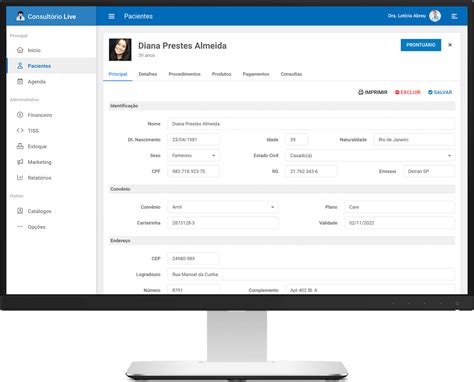Screen dimensions: 474x382
Task: Open Relatórios text link in sidebar
Action: pos(40,178)
